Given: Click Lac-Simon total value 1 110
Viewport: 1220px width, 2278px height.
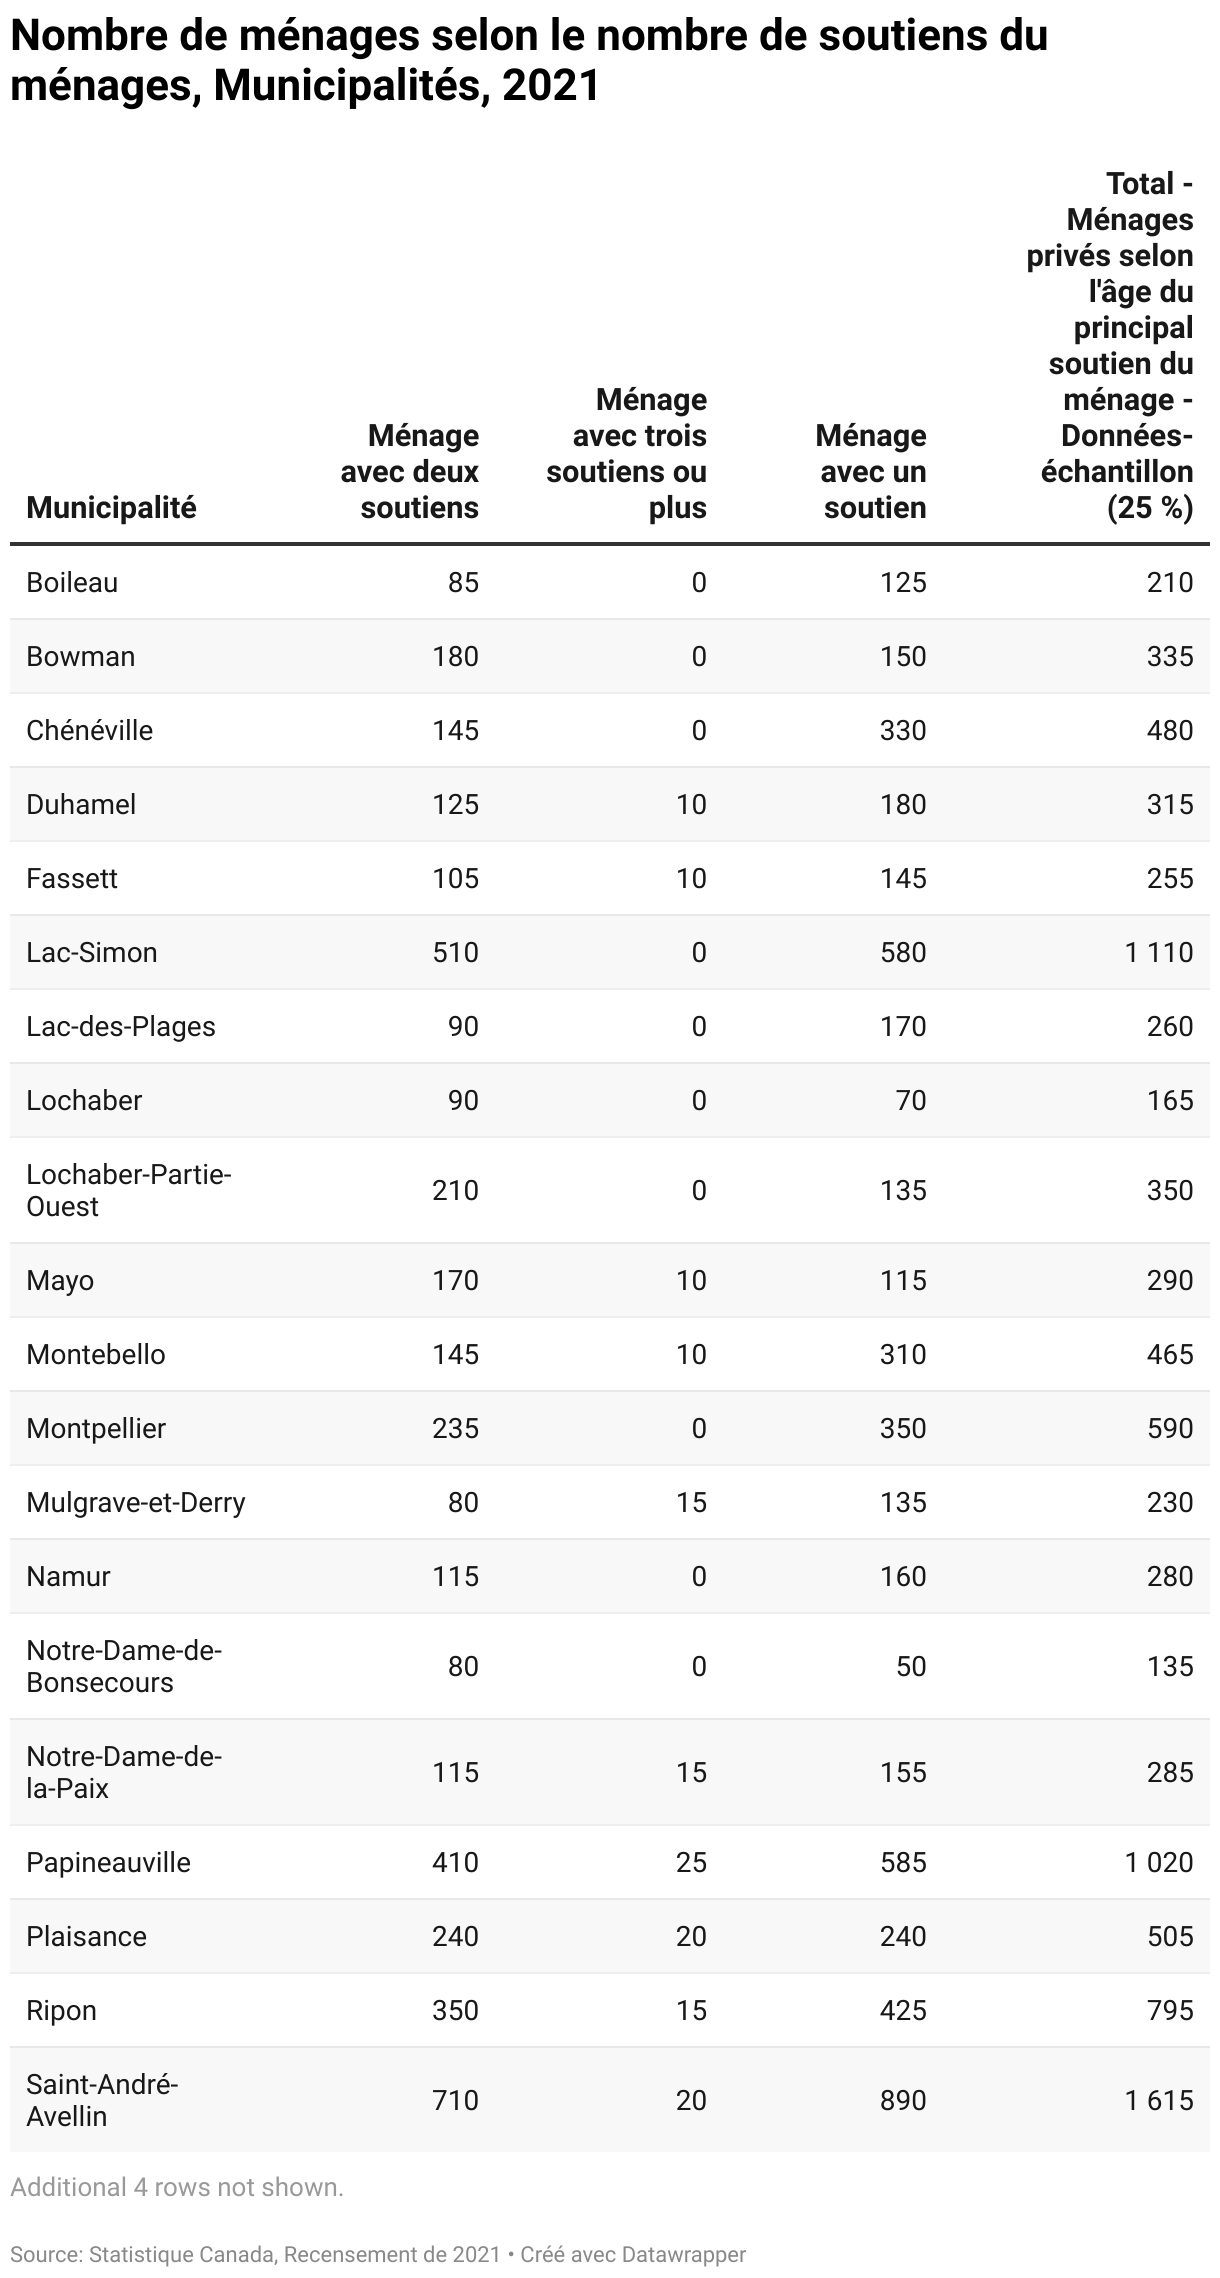Looking at the screenshot, I should coord(1158,952).
